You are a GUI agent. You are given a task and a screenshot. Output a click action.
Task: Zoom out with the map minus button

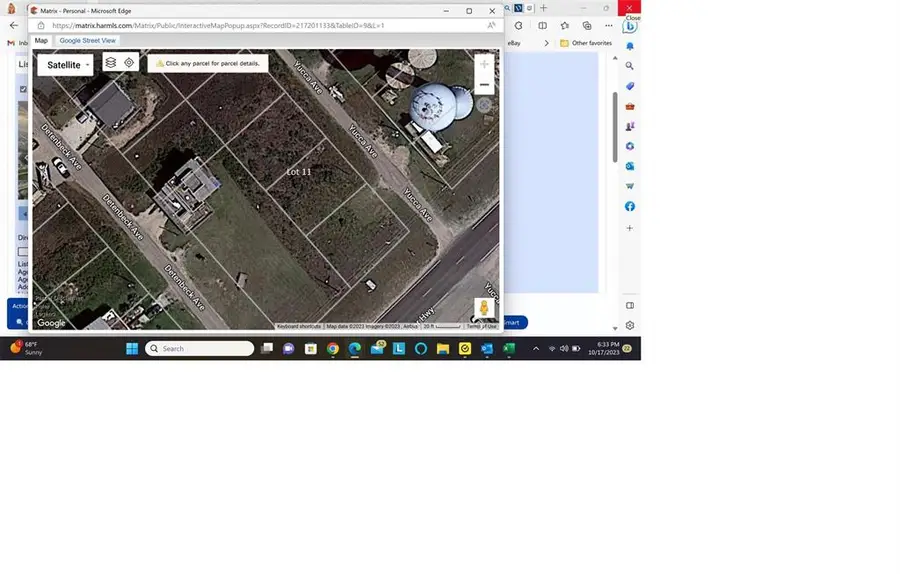click(484, 85)
